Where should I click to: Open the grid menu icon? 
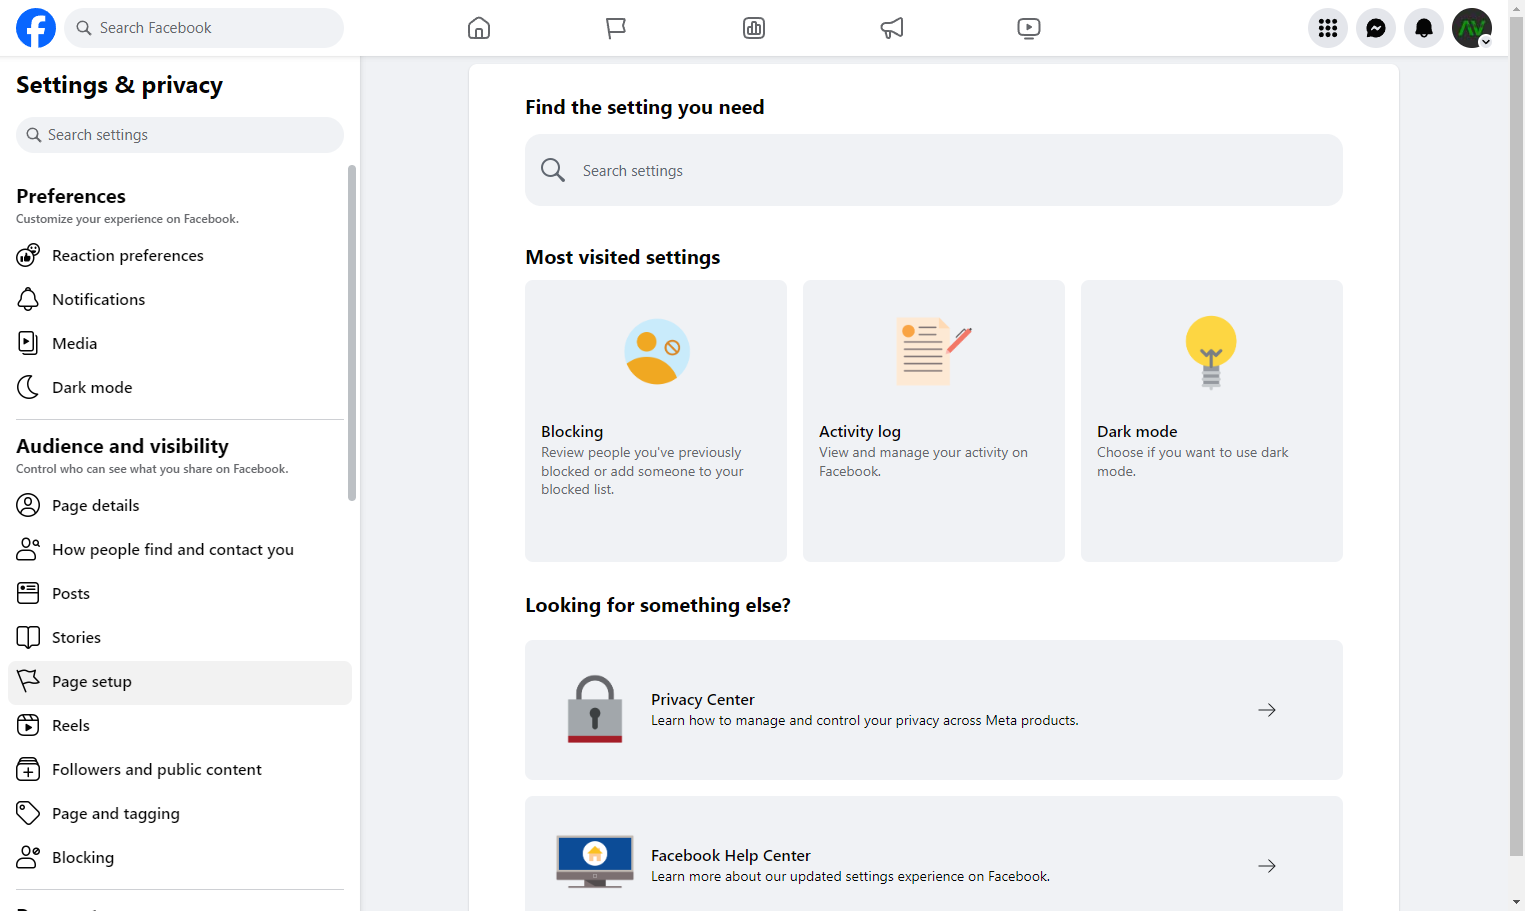1328,28
